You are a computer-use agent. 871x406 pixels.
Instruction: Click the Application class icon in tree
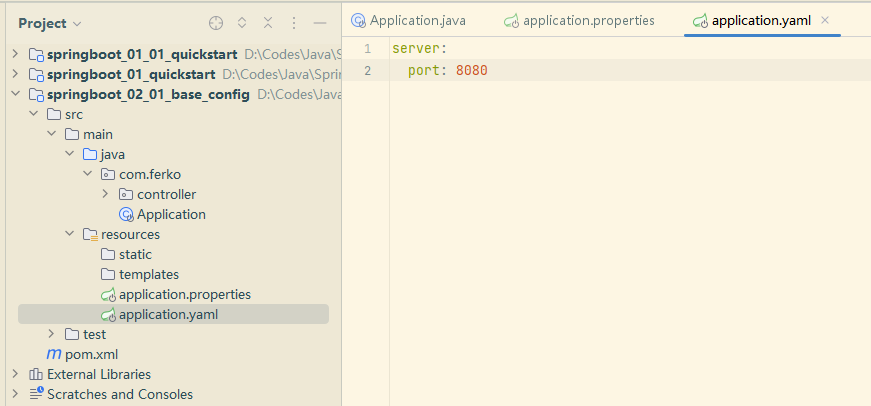tap(127, 214)
